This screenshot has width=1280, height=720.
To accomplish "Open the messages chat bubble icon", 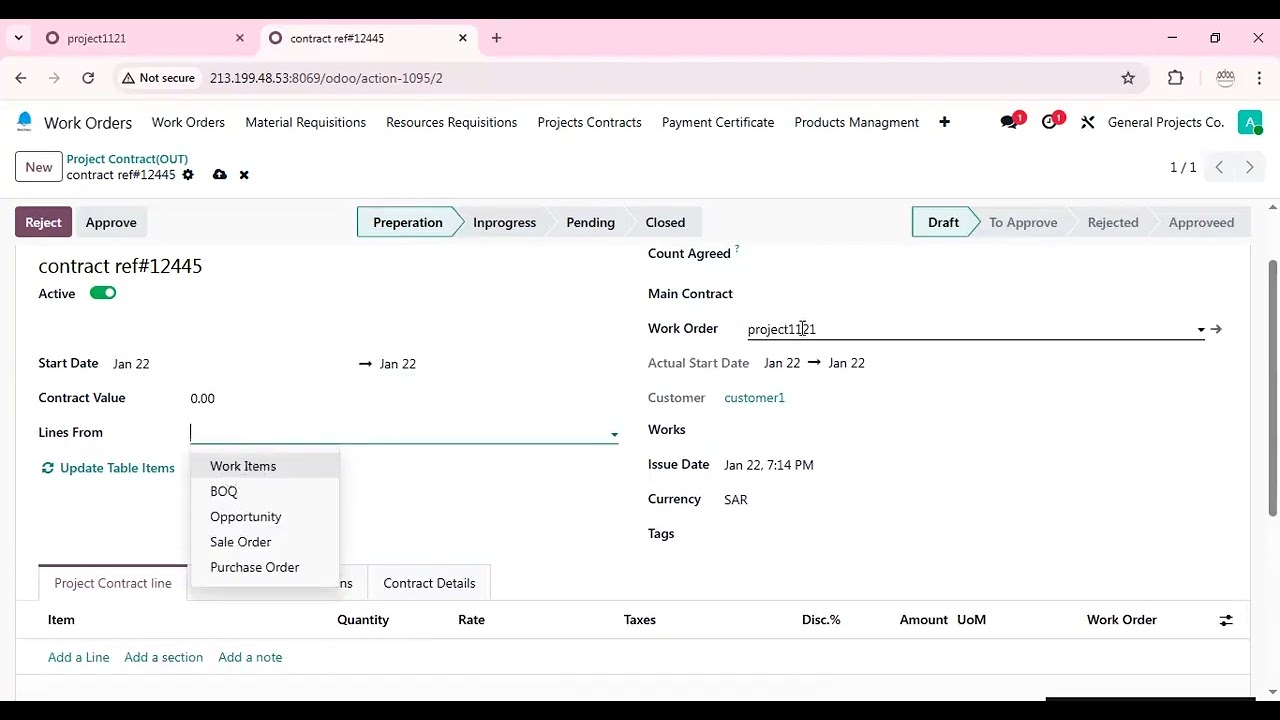I will tap(1008, 122).
